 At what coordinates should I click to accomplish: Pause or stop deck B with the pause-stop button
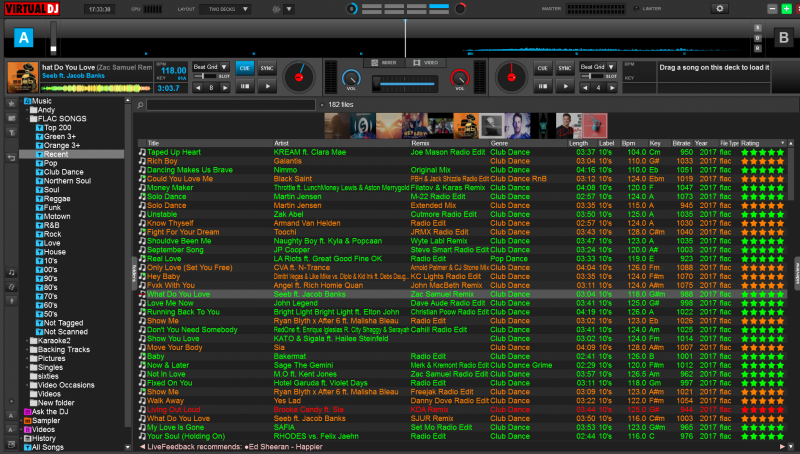coord(543,87)
